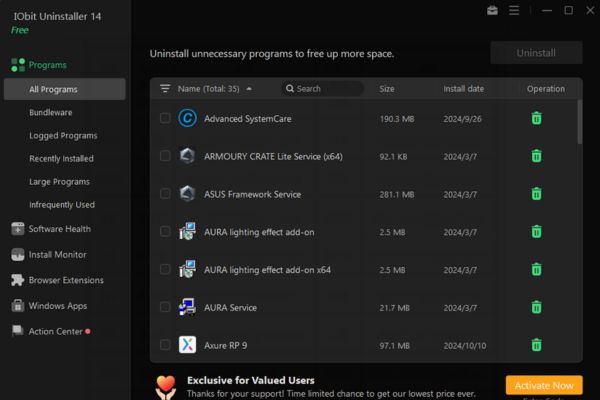Sort programs by Size column

(x=387, y=89)
